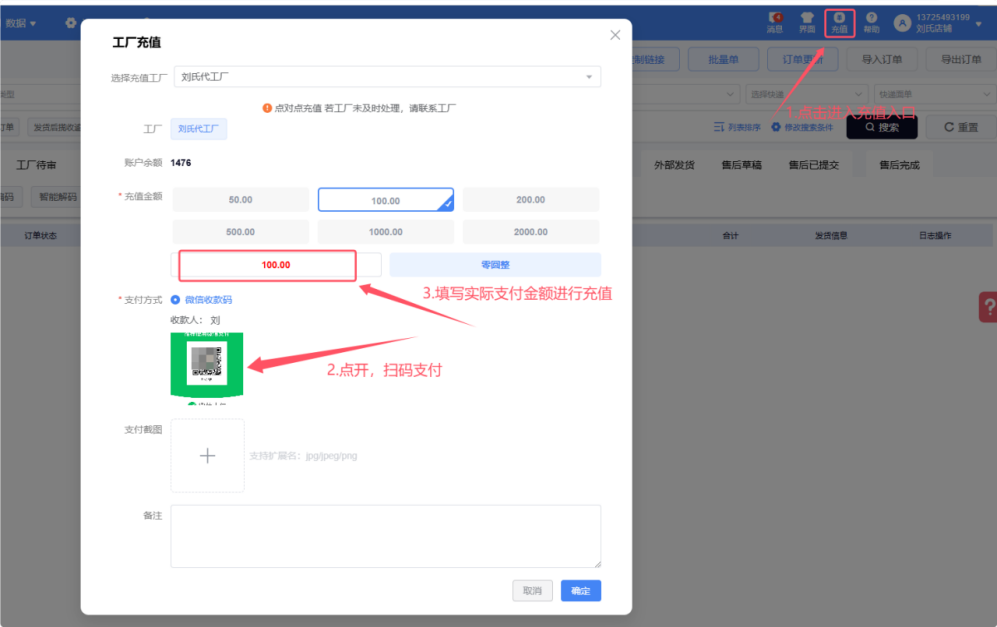The image size is (997, 627).
Task: Choose the 200.00 recharge amount
Action: pyautogui.click(x=530, y=200)
